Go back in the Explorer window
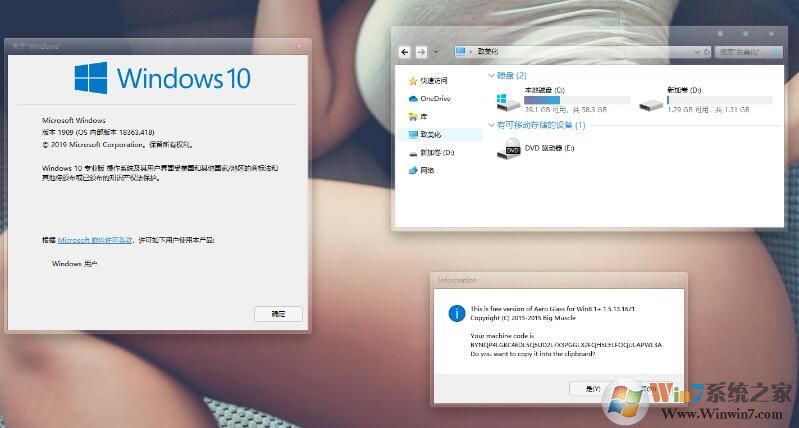This screenshot has height=428, width=799. [x=405, y=51]
